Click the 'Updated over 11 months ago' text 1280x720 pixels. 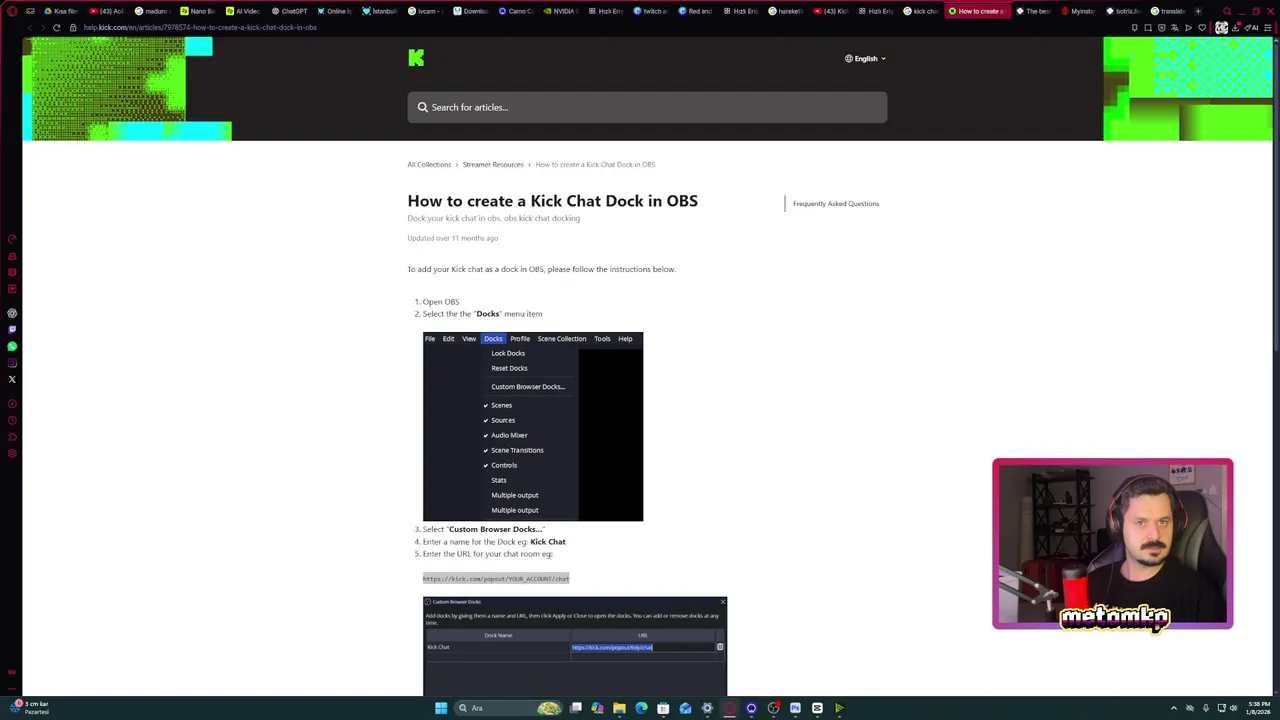tap(452, 238)
